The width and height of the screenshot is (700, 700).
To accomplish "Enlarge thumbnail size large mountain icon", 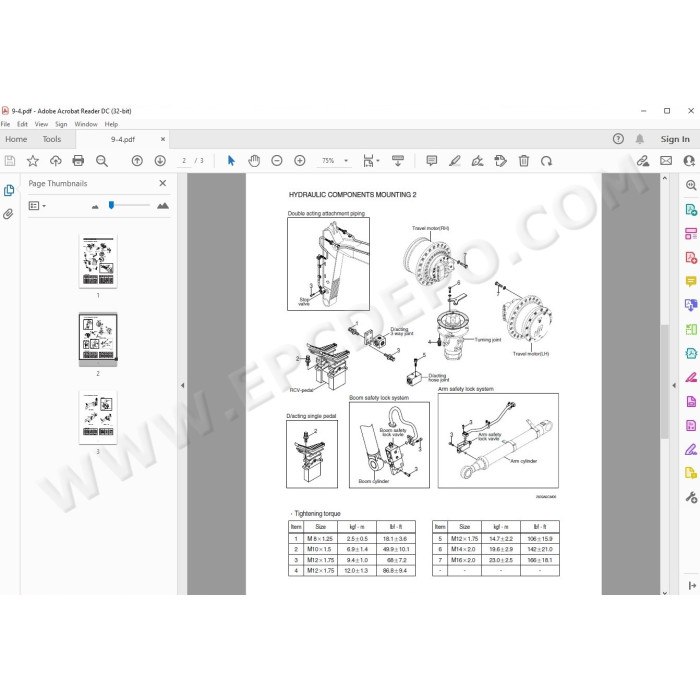I will 163,205.
